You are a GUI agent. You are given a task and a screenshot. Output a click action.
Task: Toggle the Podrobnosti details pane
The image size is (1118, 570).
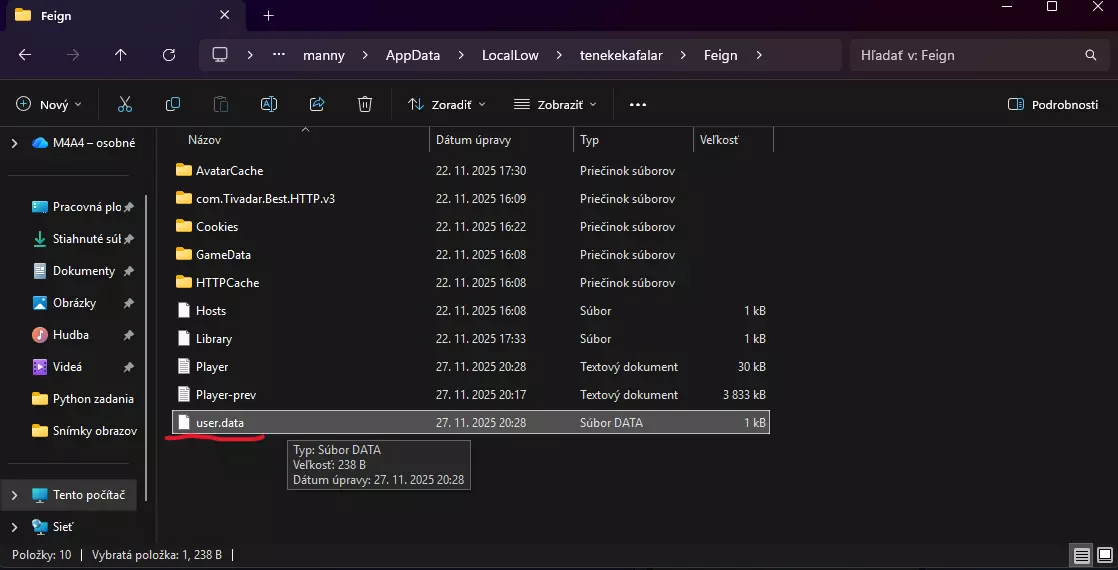(1053, 104)
